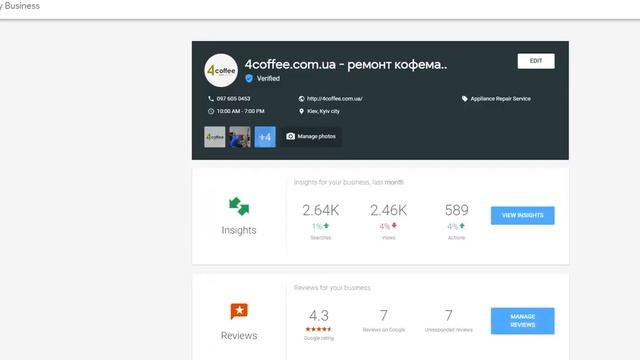Click Manage photos button
Viewport: 640px width, 360px height.
pos(311,136)
